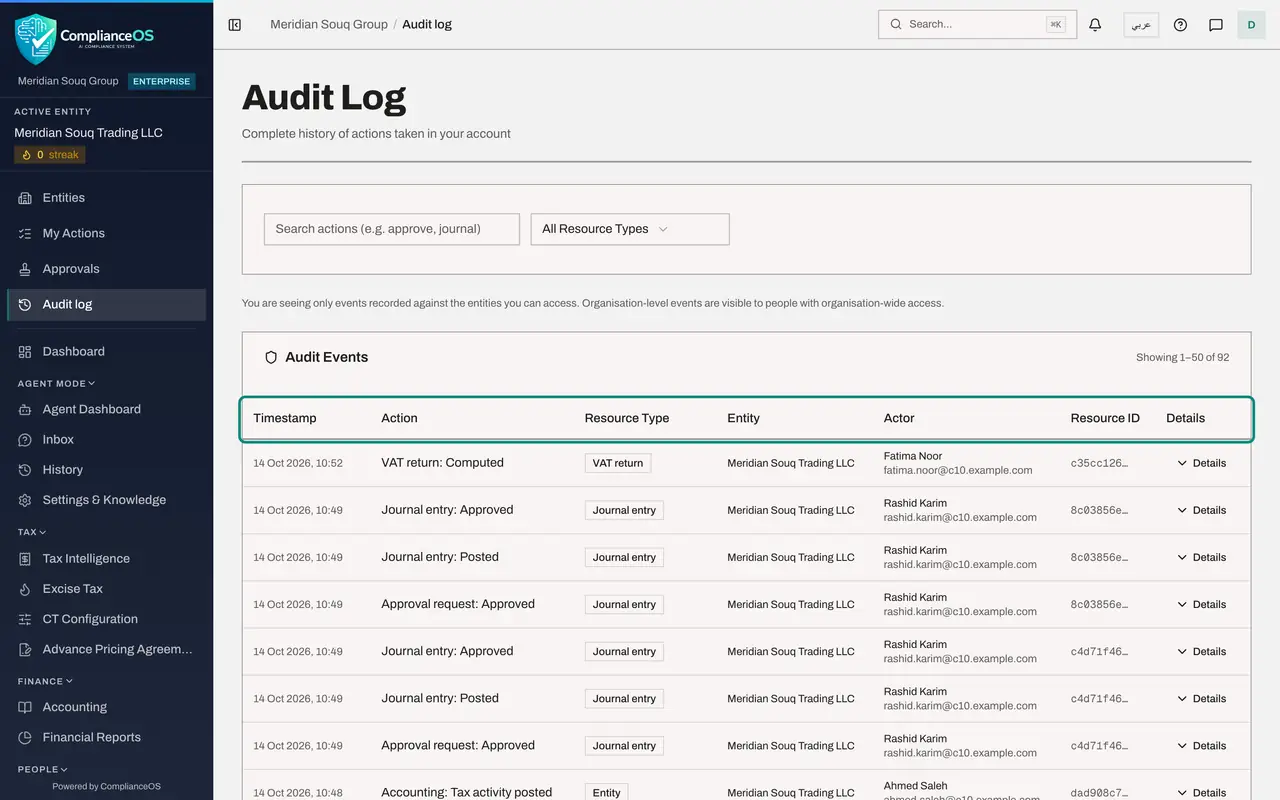Viewport: 1280px width, 800px height.
Task: Open Dashboard from sidebar
Action: pyautogui.click(x=106, y=352)
